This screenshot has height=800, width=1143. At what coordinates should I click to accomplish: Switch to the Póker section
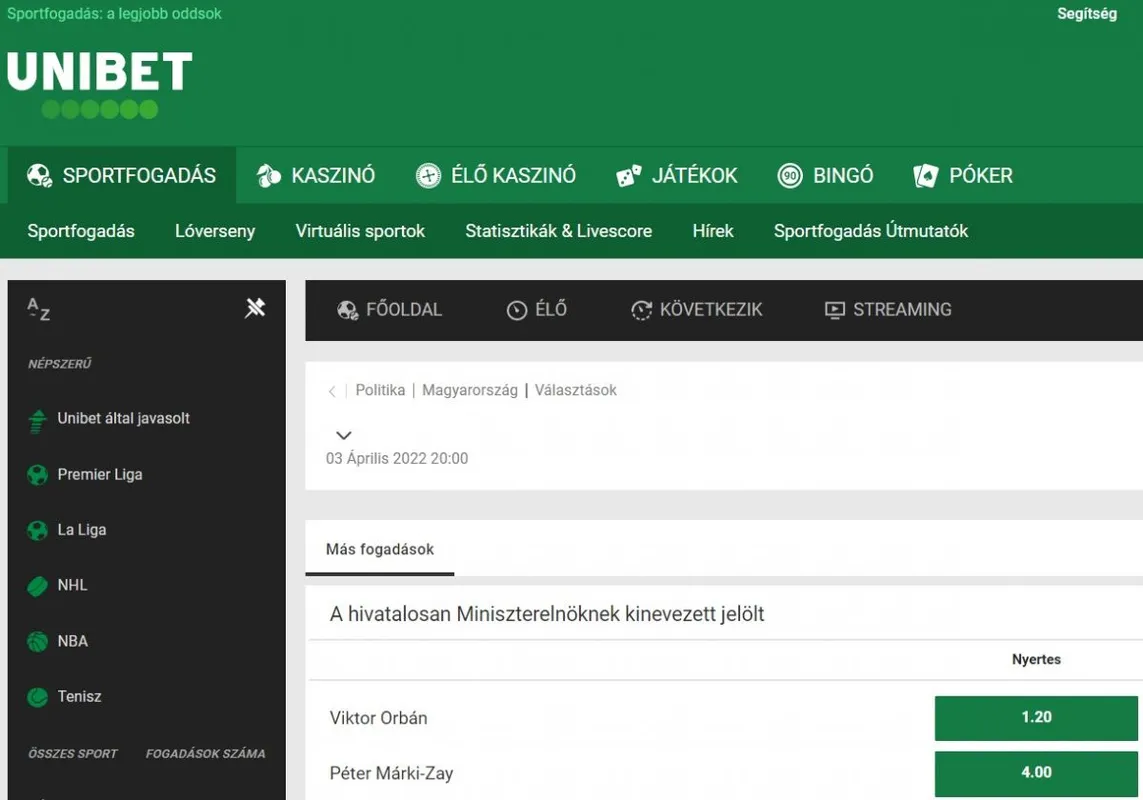pyautogui.click(x=963, y=176)
